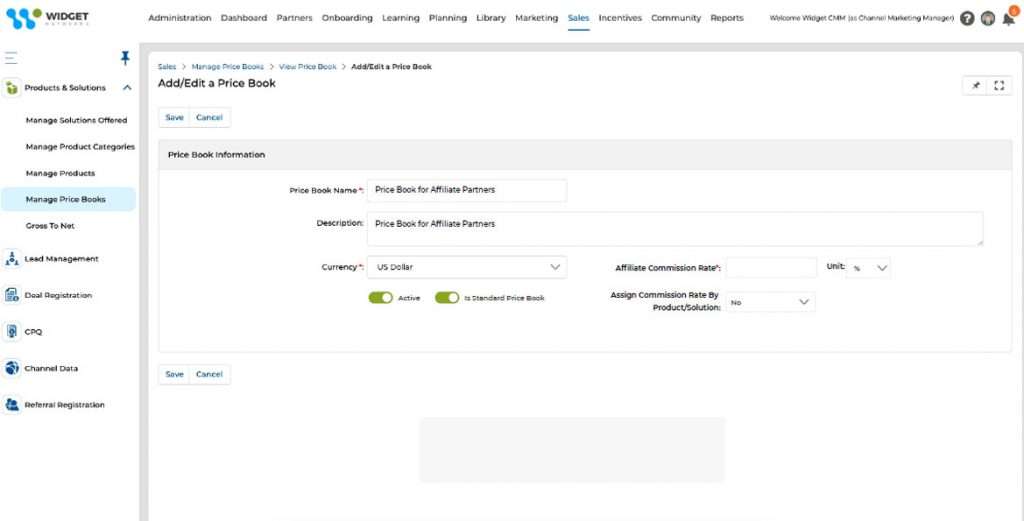Open the Unit percent dropdown
The width and height of the screenshot is (1024, 521).
point(869,268)
